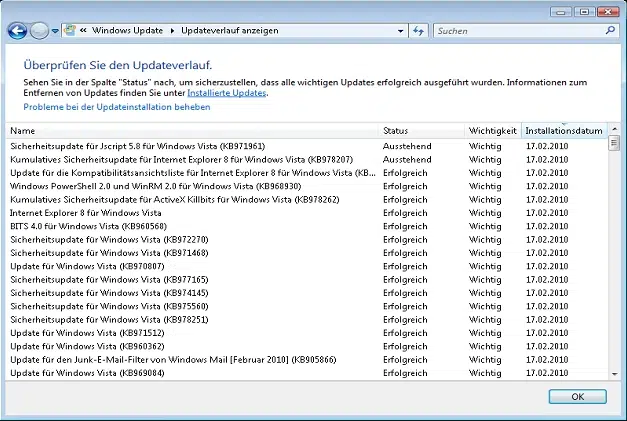Click the scrollbar up arrow
627x421 pixels.
tap(615, 129)
